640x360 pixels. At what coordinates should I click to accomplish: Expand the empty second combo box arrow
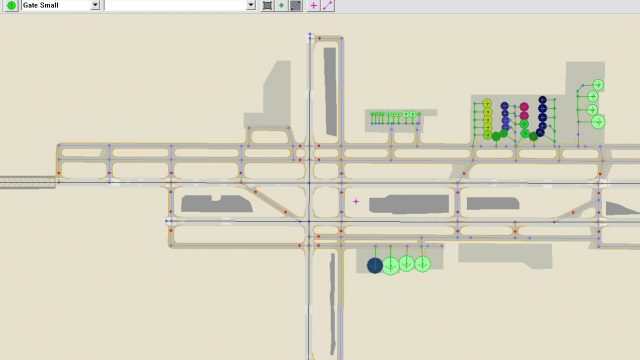click(x=251, y=5)
